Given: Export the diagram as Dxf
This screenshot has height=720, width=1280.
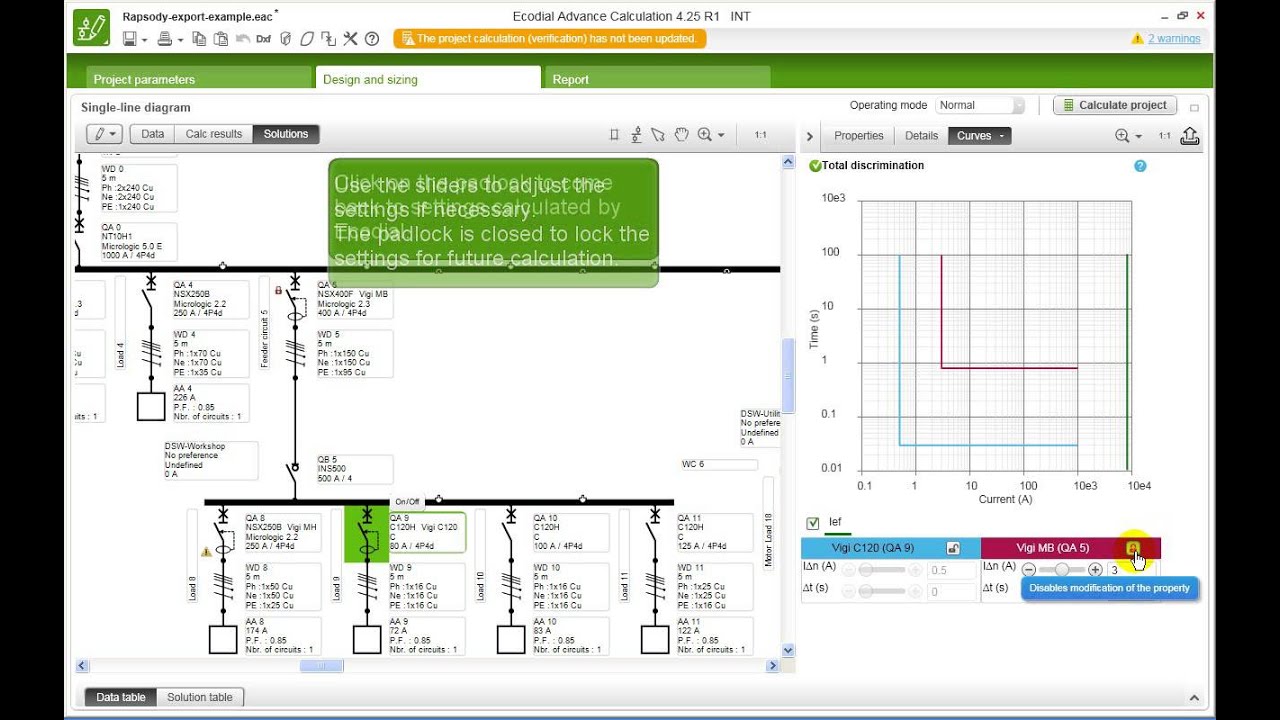Looking at the screenshot, I should click(264, 39).
